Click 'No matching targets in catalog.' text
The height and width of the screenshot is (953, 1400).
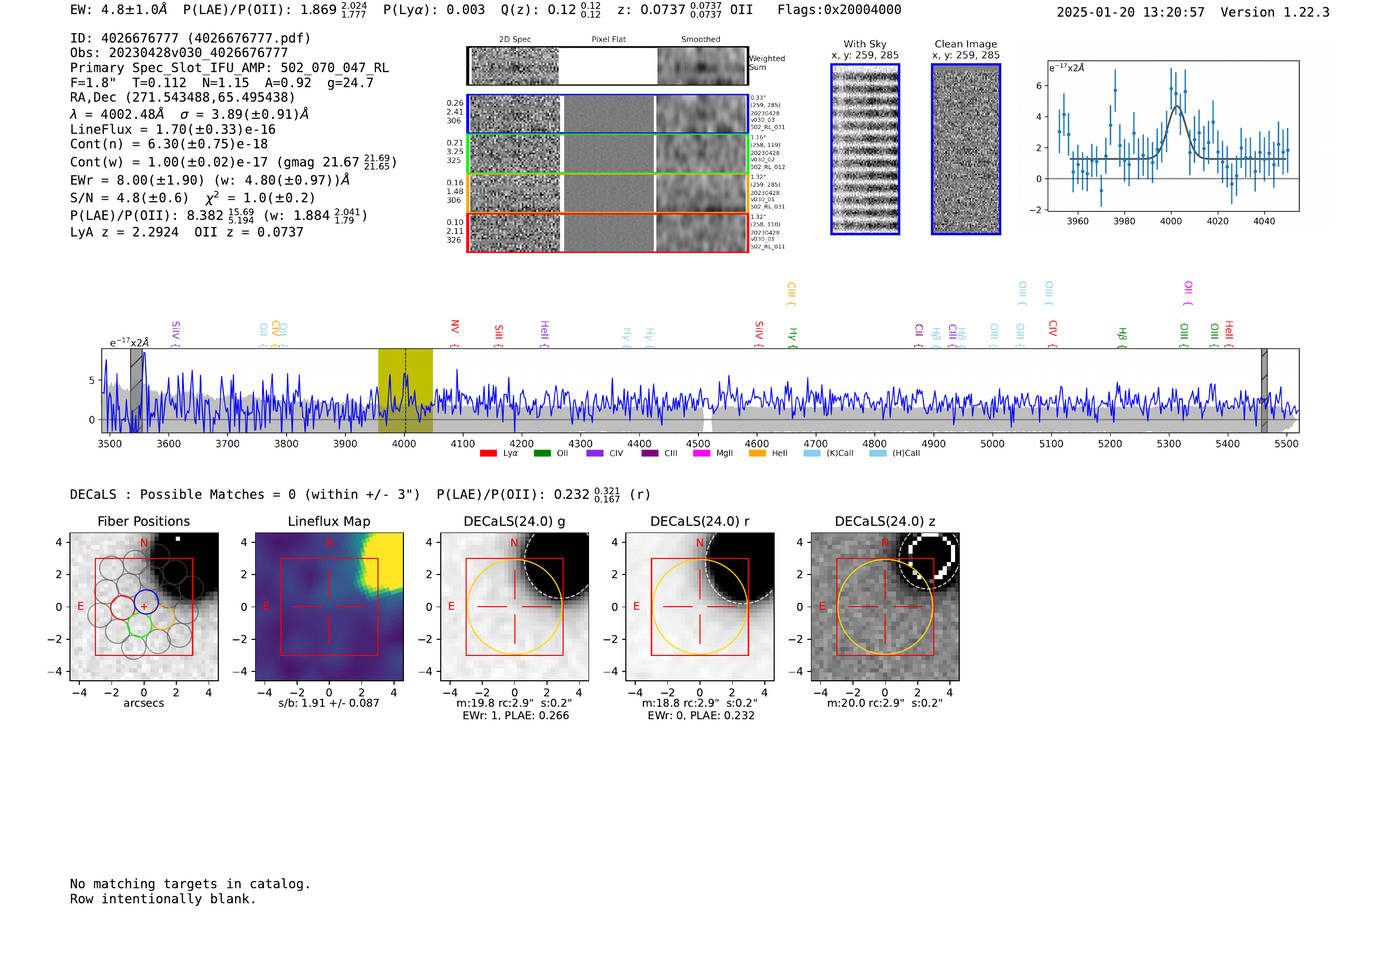click(190, 884)
